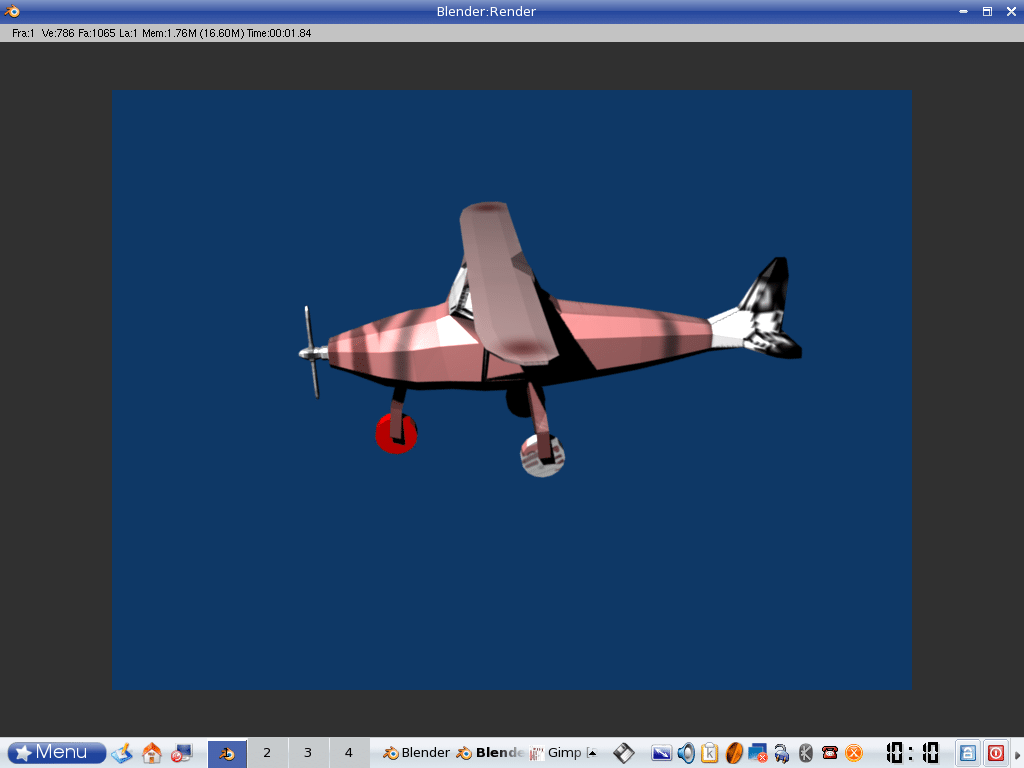Click the digital clock showing 10:10
The image size is (1024, 768).
point(912,753)
